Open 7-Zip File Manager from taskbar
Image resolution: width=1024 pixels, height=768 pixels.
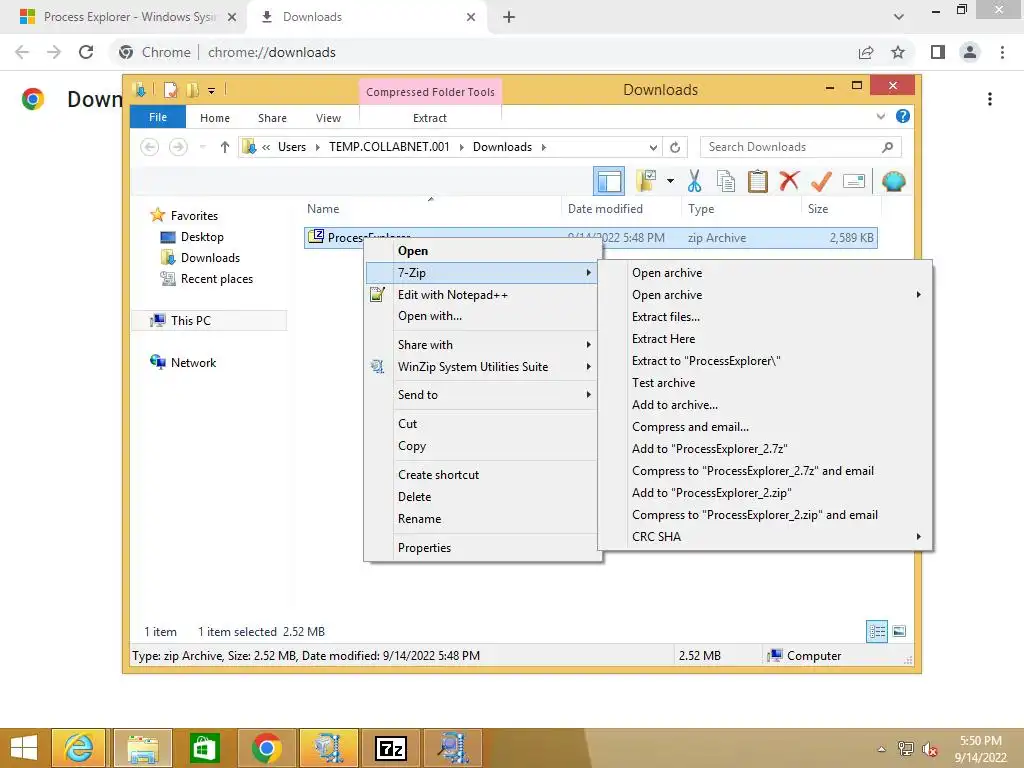pos(391,748)
